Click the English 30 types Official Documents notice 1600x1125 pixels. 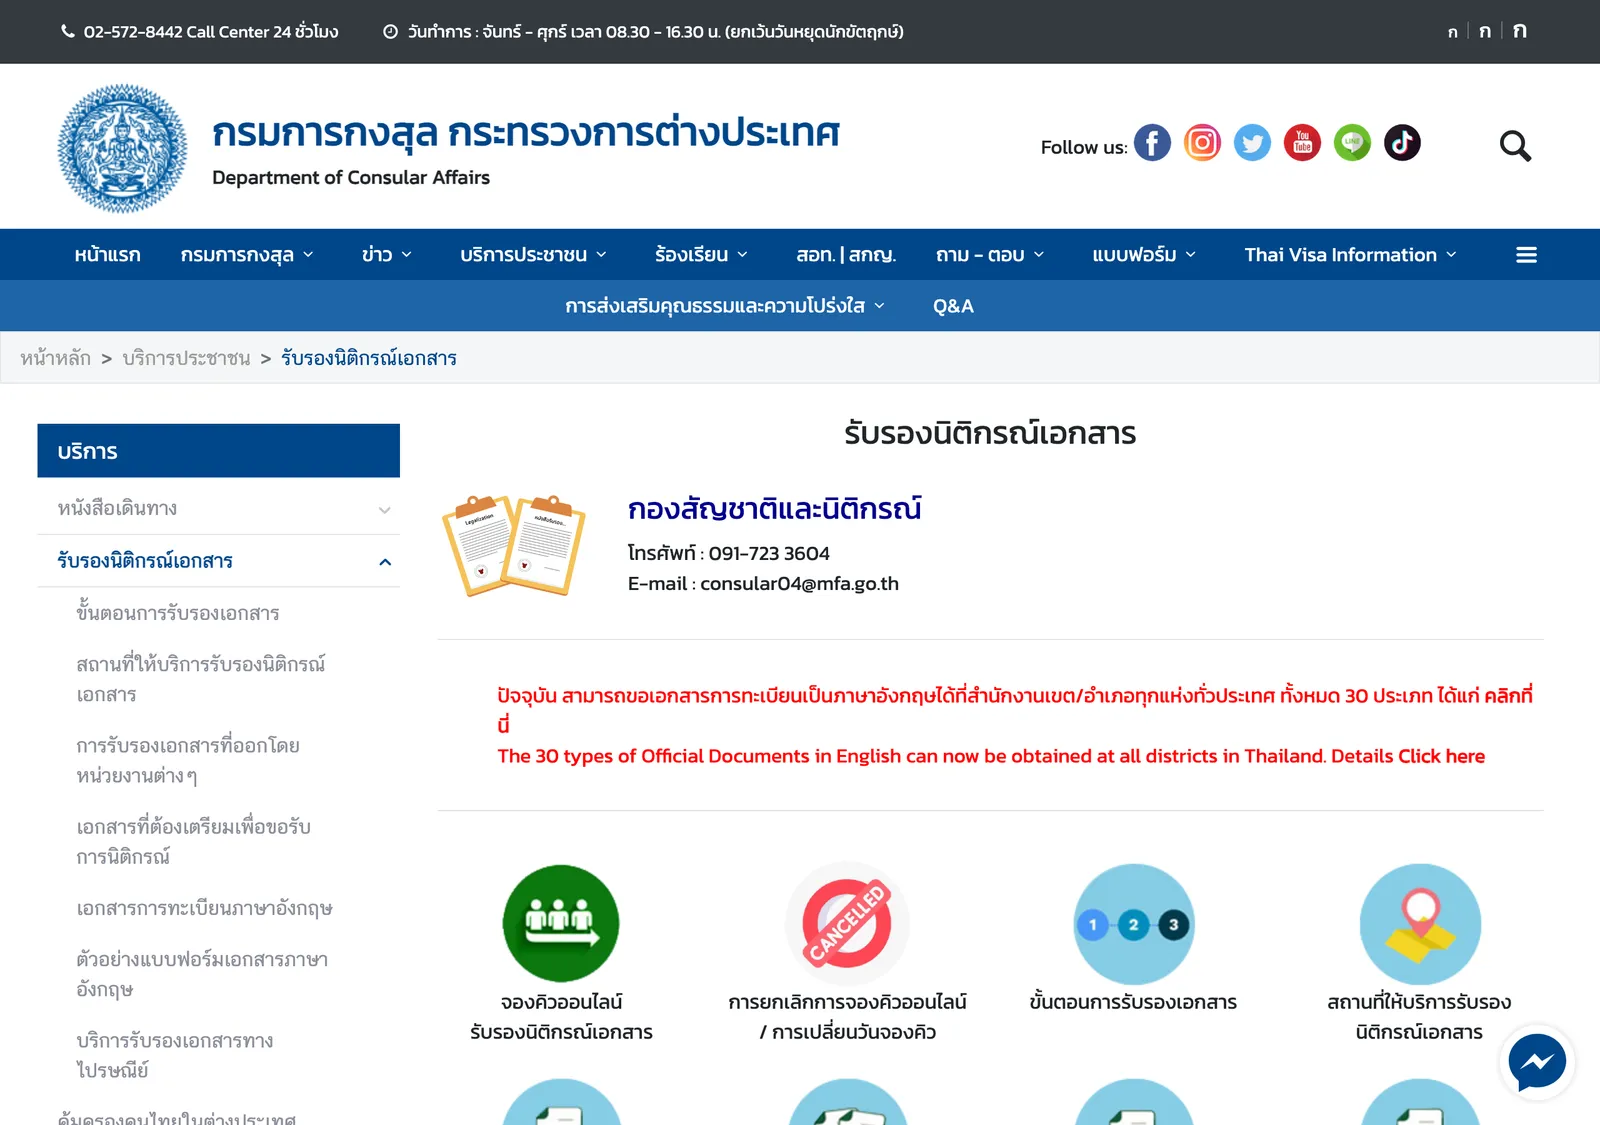tap(991, 756)
